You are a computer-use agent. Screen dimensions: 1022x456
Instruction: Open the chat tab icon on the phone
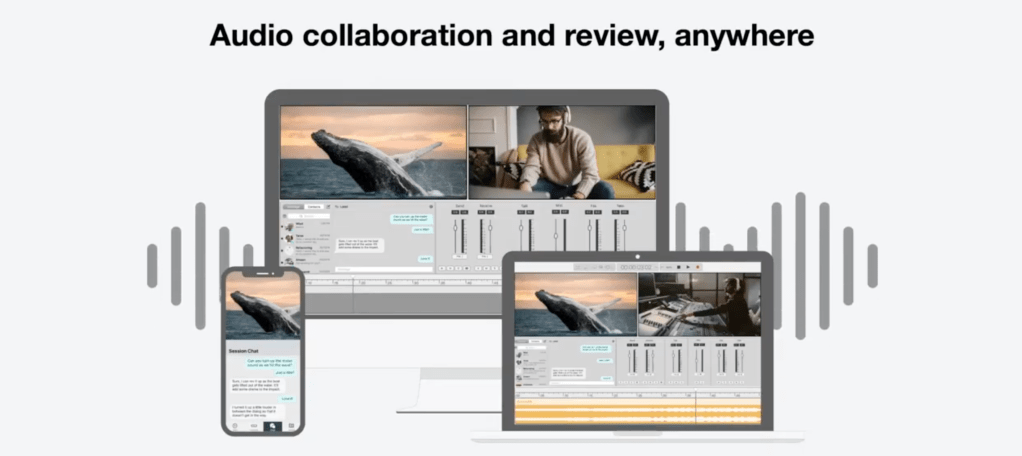pyautogui.click(x=272, y=426)
